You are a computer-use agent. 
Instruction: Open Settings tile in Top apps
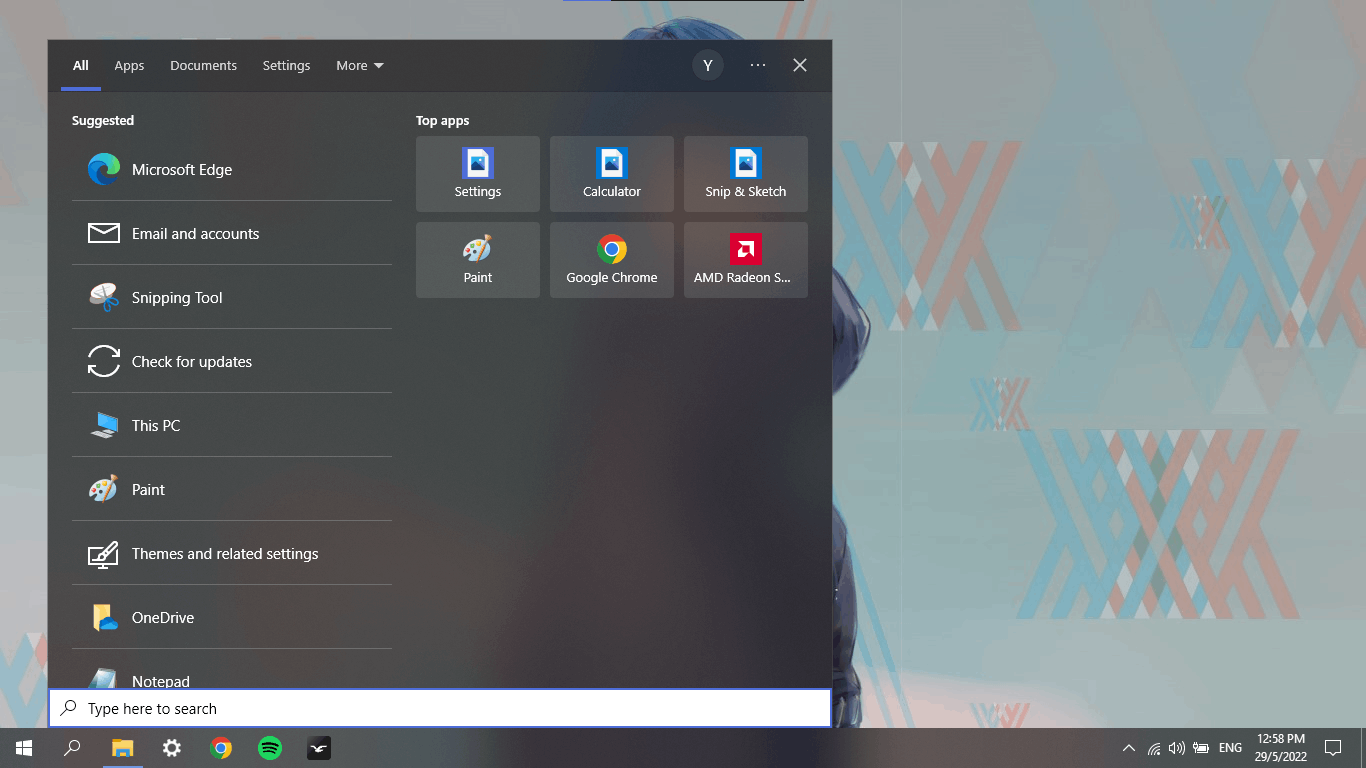(x=478, y=174)
